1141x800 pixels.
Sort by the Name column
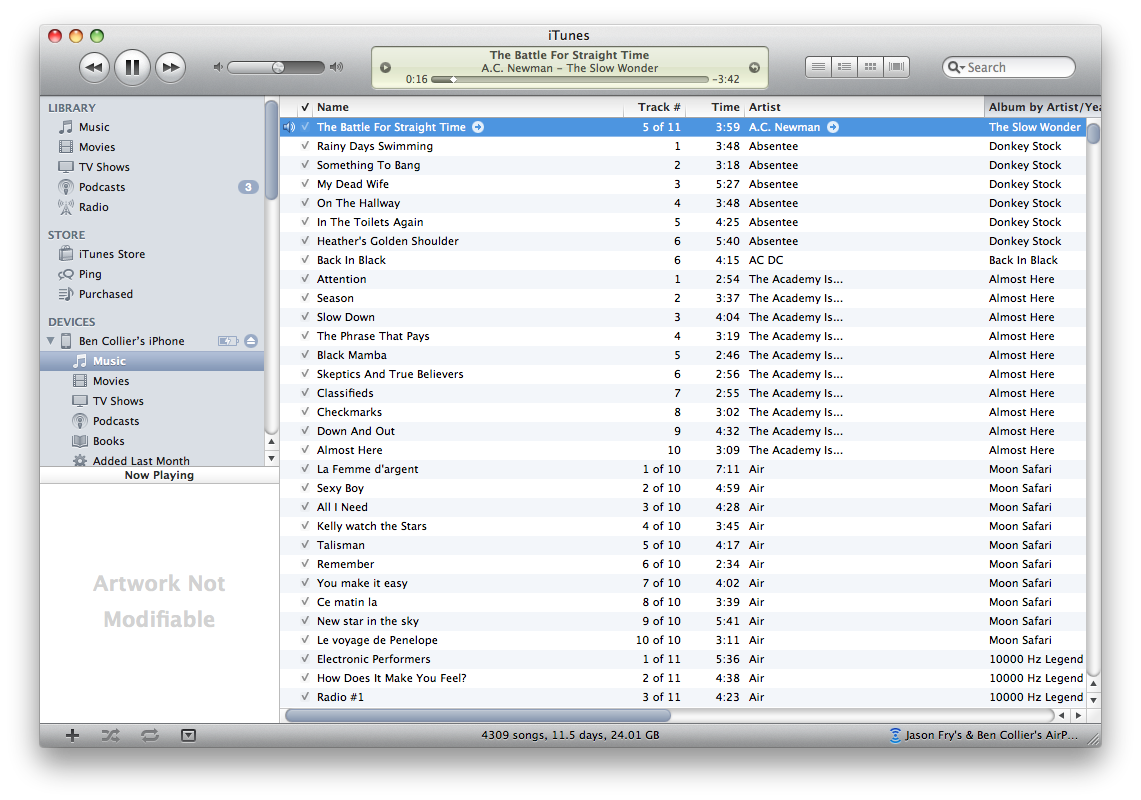point(469,107)
